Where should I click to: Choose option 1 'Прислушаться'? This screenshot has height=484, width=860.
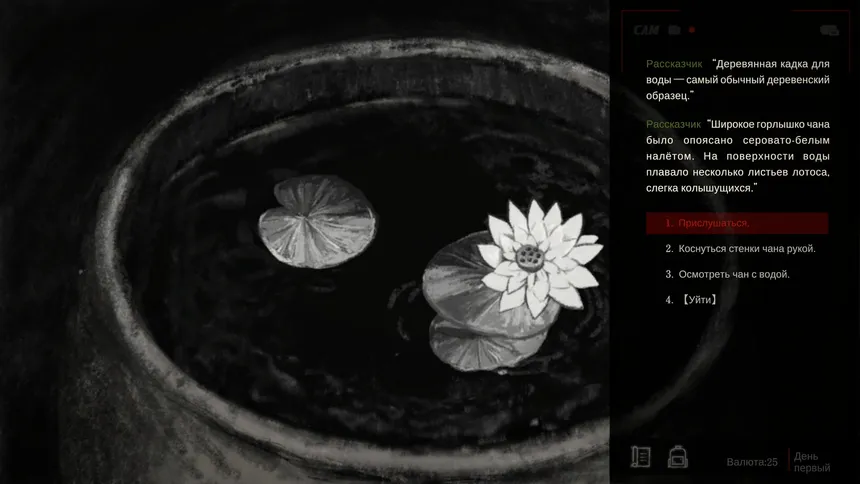click(x=737, y=223)
